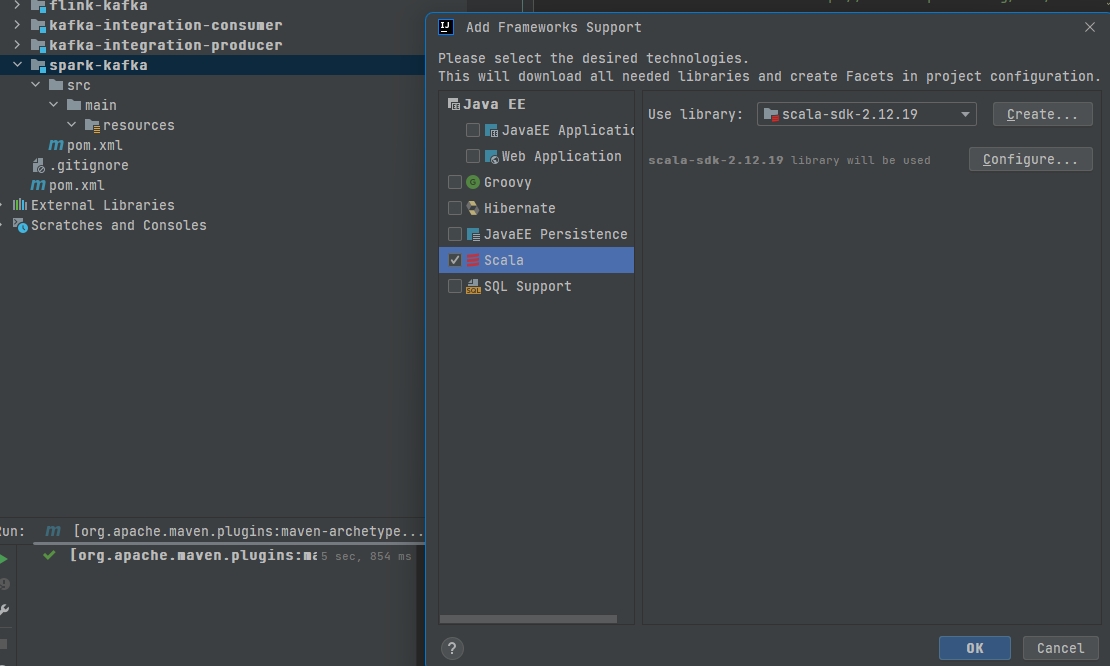
Task: Click the Cancel button
Action: [x=1060, y=648]
